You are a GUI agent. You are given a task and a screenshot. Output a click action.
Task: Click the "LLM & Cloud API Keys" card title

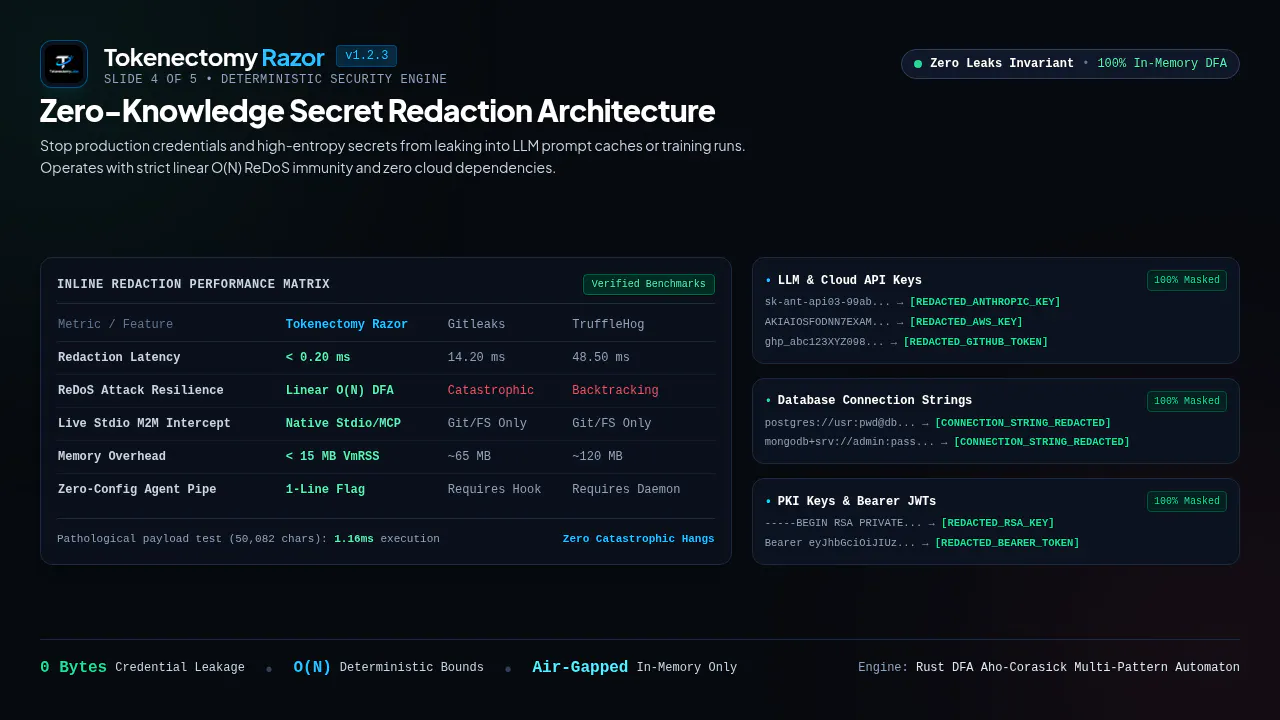(850, 281)
